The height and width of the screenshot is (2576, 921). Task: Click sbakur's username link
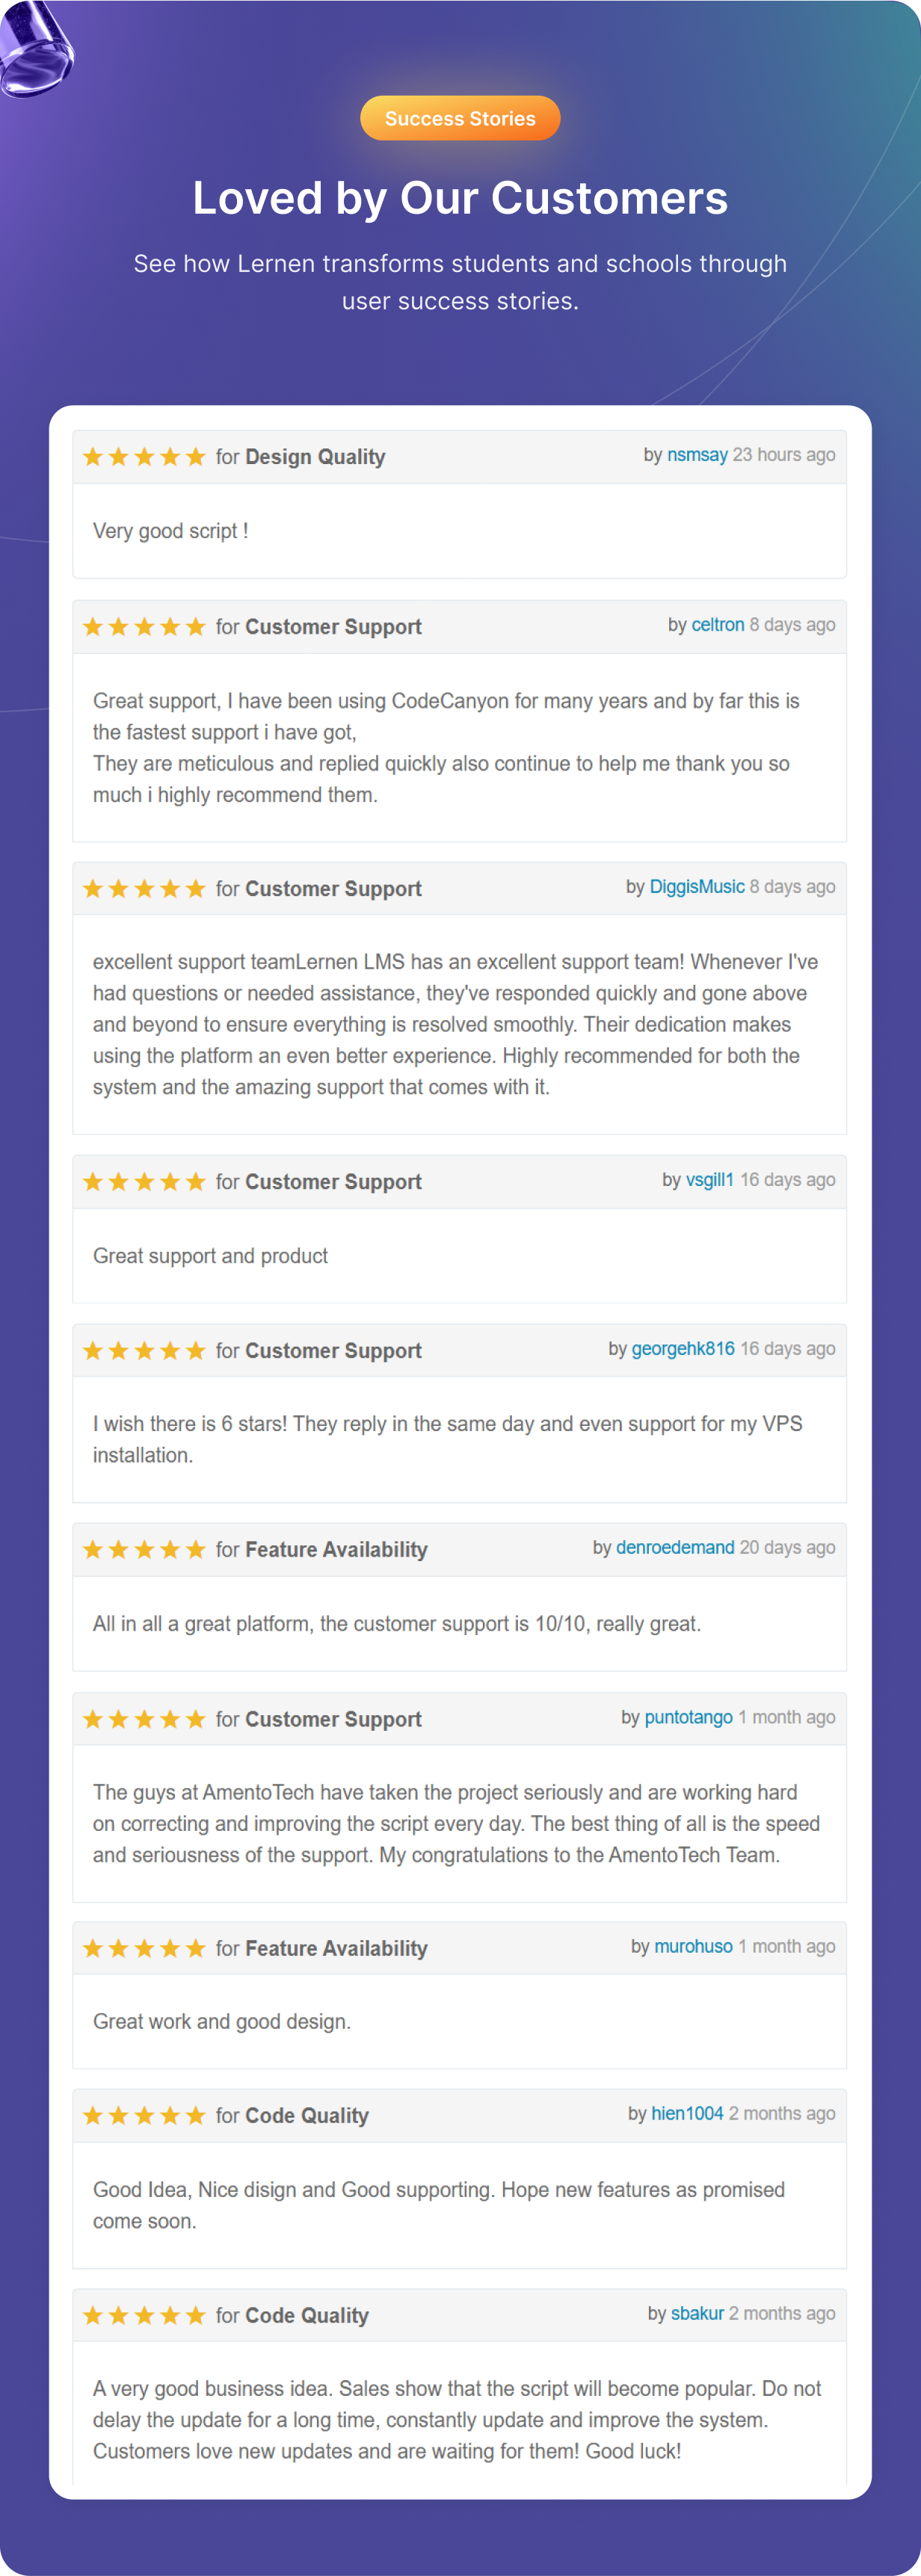tap(697, 2313)
